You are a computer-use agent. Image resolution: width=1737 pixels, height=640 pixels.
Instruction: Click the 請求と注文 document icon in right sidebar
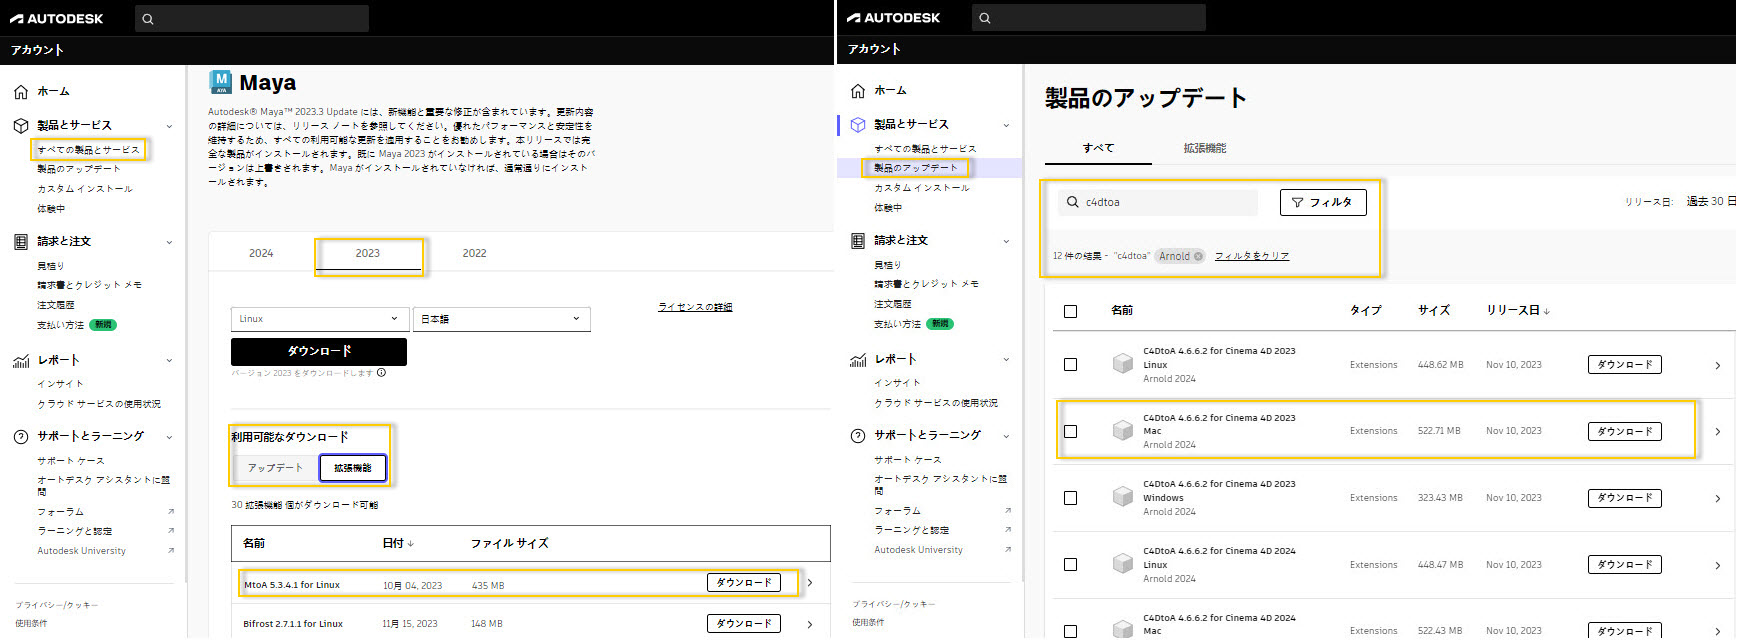point(858,241)
